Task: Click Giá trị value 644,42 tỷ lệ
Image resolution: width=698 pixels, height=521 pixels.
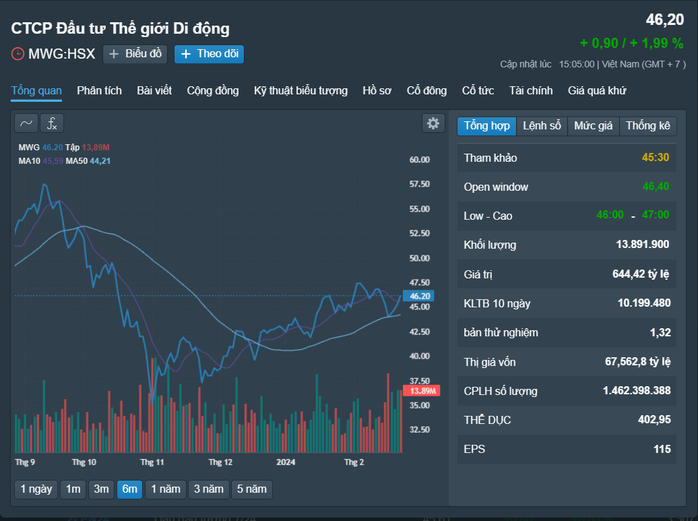Action: point(641,274)
